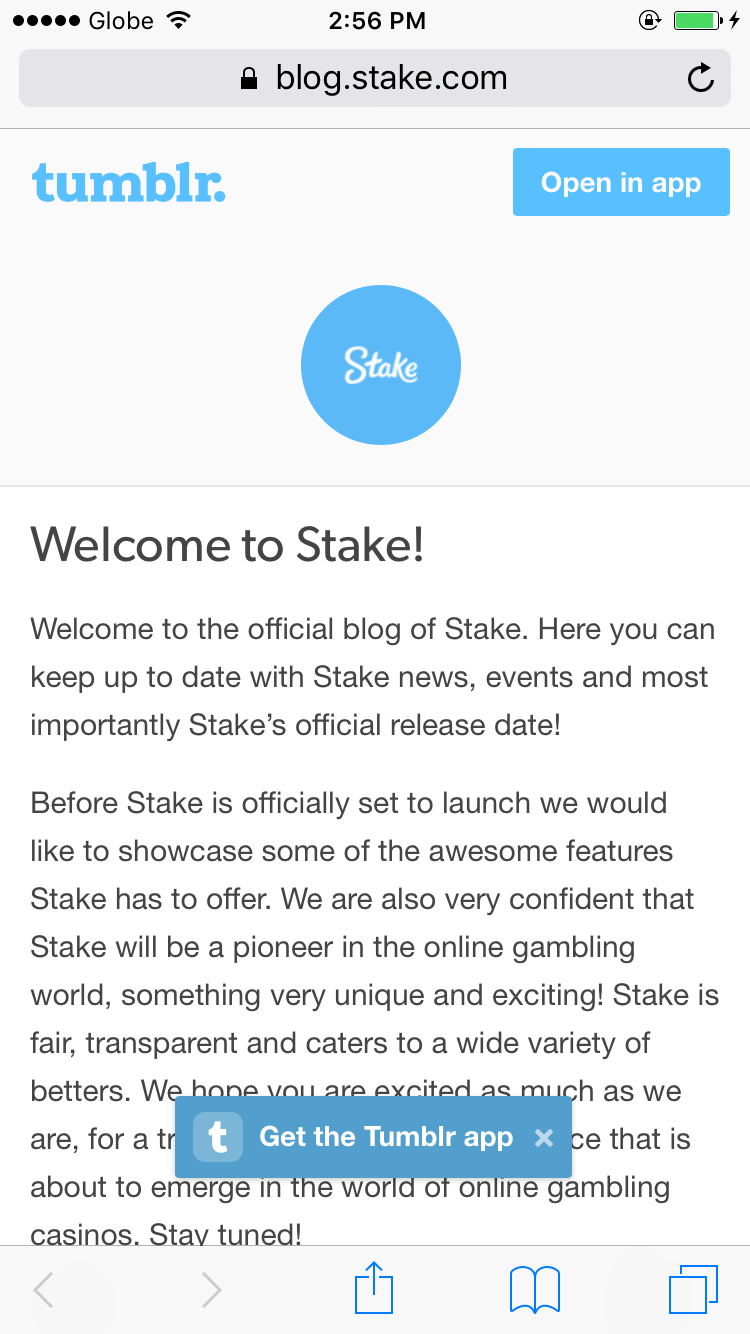
Task: Tap the 2:56 PM clock in the status bar
Action: pos(376,20)
